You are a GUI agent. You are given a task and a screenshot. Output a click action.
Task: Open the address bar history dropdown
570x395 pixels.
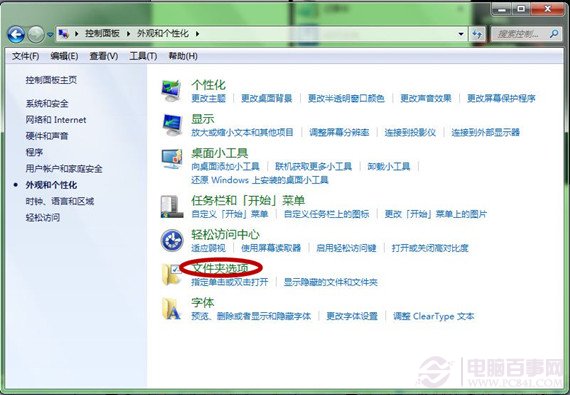coord(461,34)
